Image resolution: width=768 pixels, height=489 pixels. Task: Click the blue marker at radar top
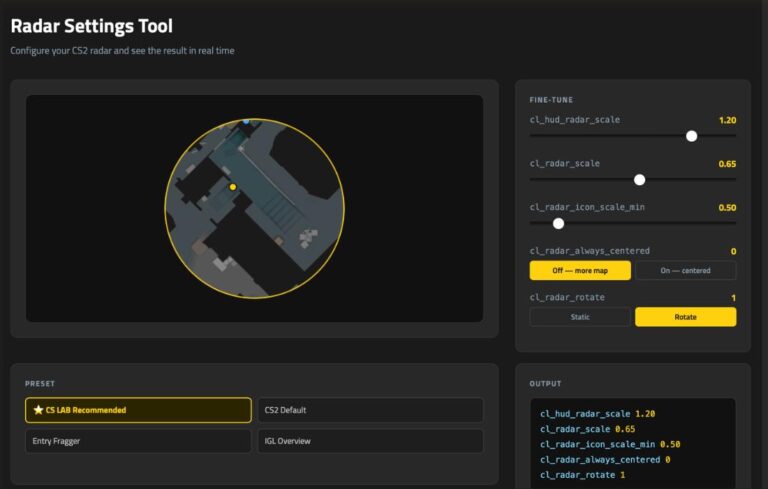pos(246,121)
